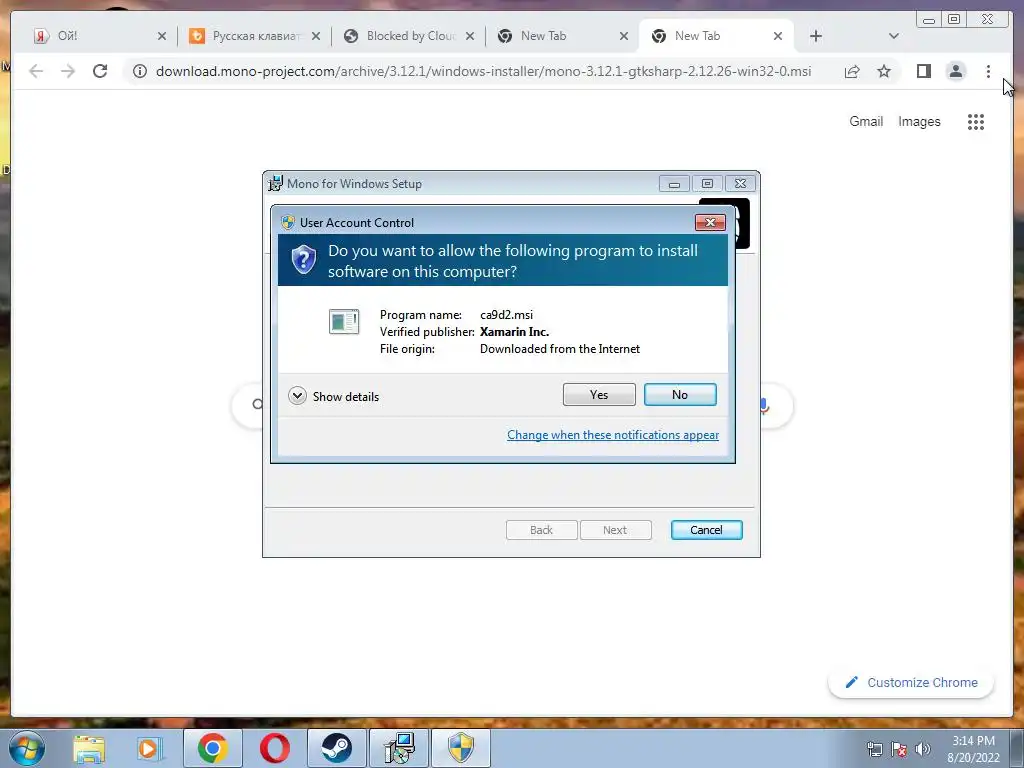Image resolution: width=1024 pixels, height=768 pixels.
Task: Maximize the Chrome window
Action: (953, 20)
